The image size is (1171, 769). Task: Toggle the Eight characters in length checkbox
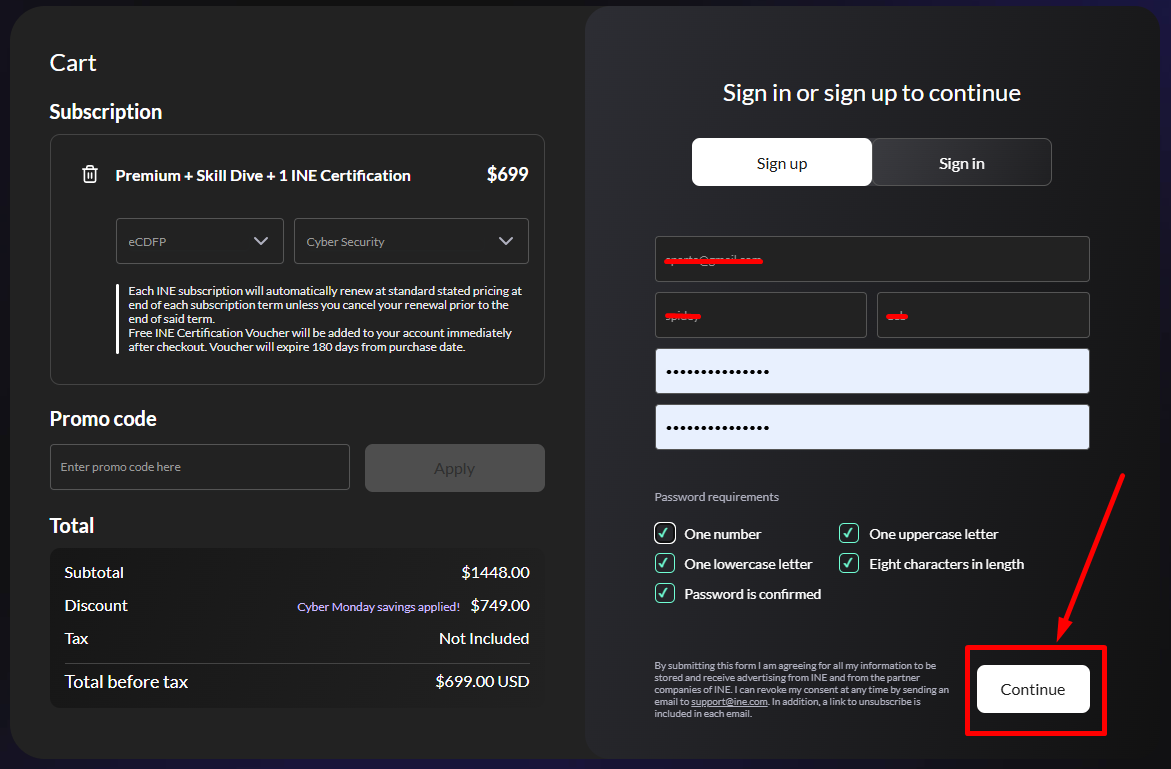tap(849, 563)
